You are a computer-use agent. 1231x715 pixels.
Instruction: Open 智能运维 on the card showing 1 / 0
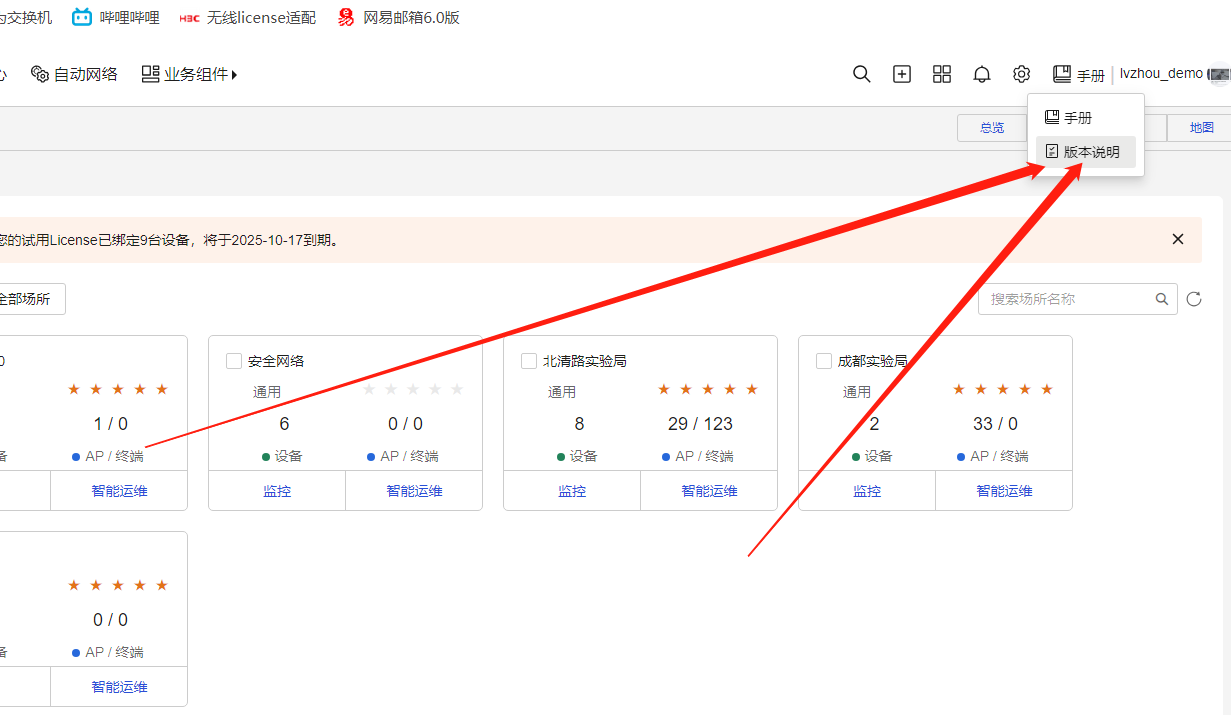[x=119, y=491]
